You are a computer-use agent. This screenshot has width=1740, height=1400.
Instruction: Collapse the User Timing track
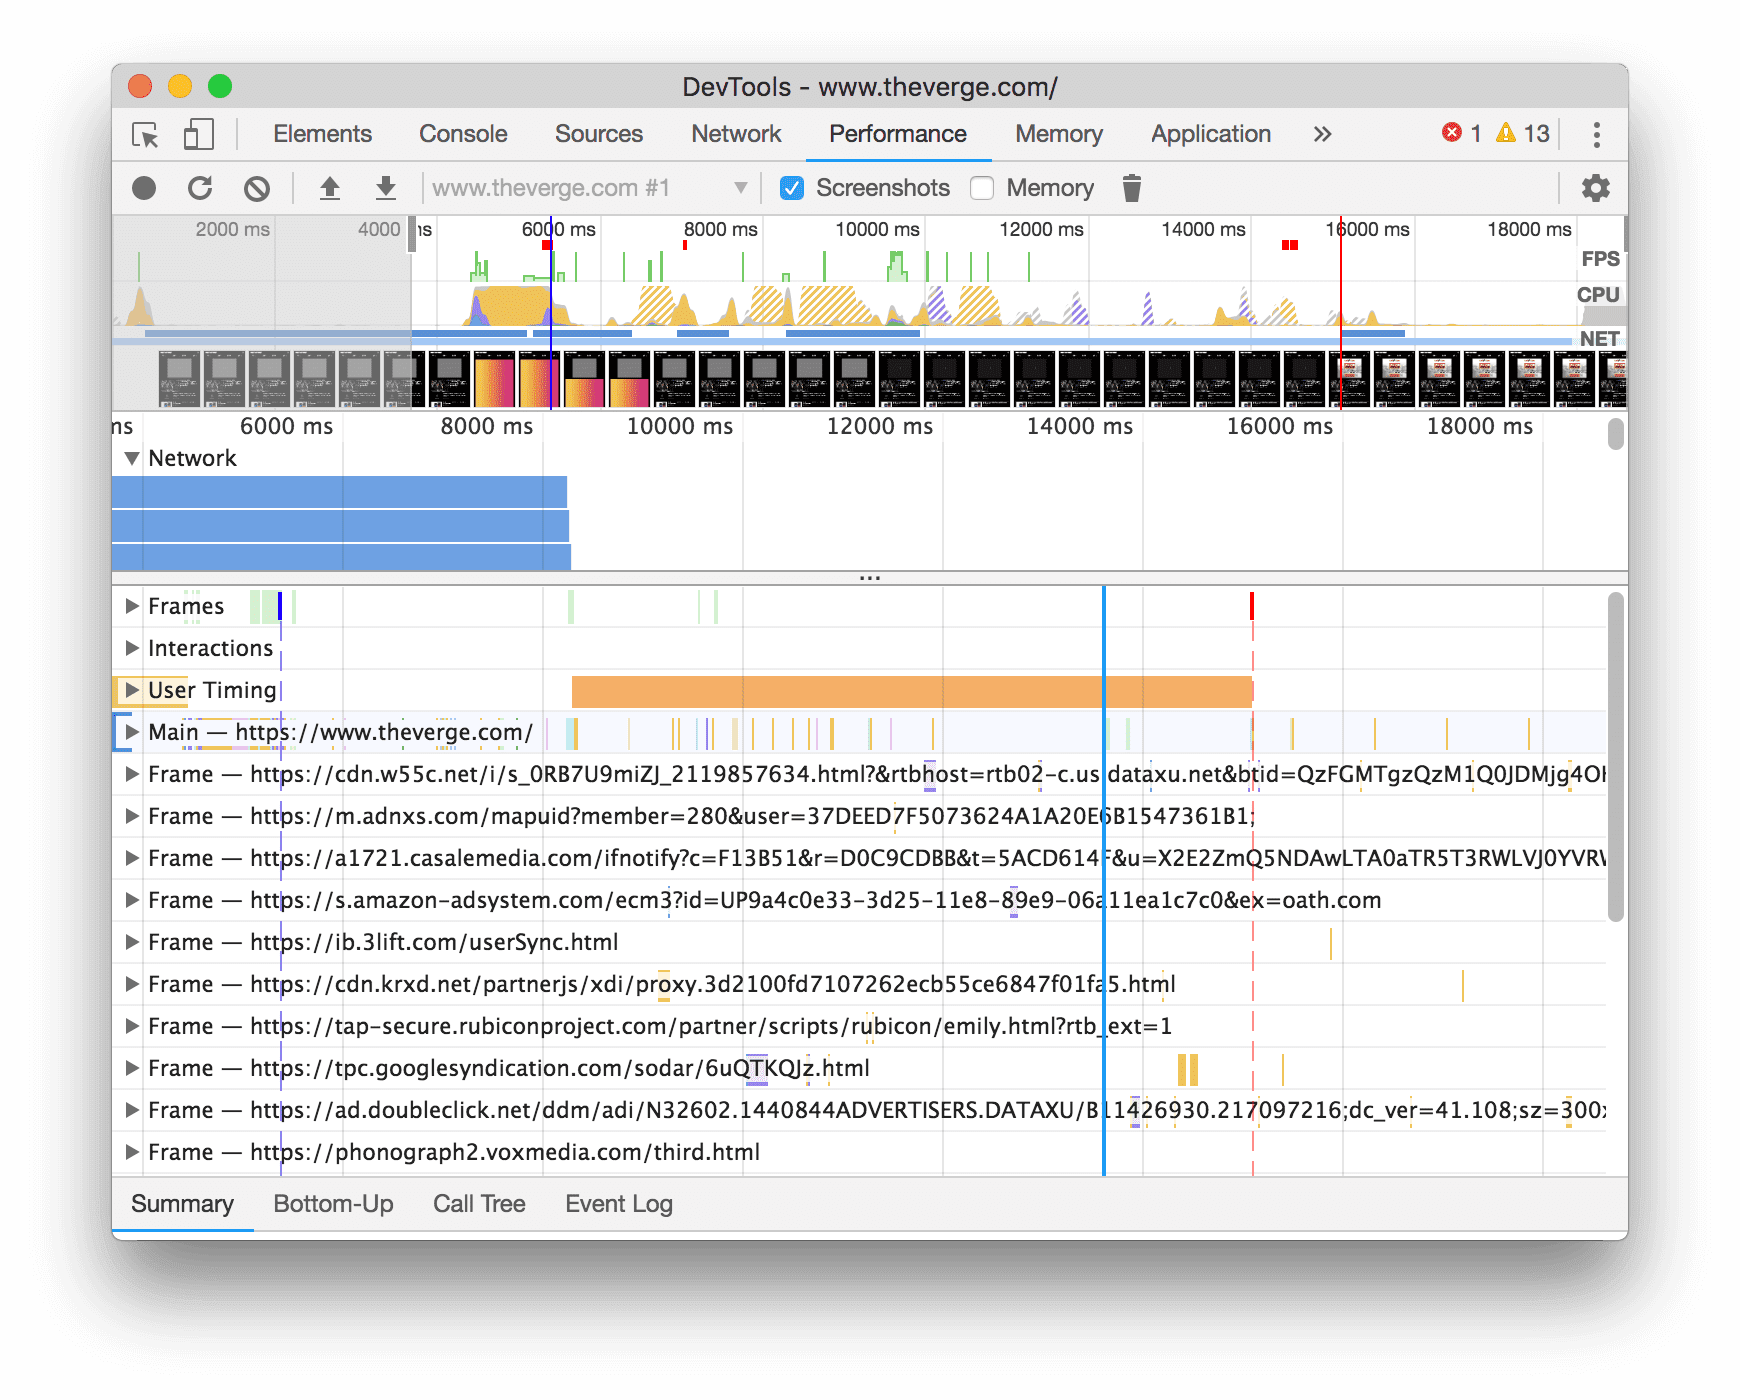pyautogui.click(x=130, y=690)
